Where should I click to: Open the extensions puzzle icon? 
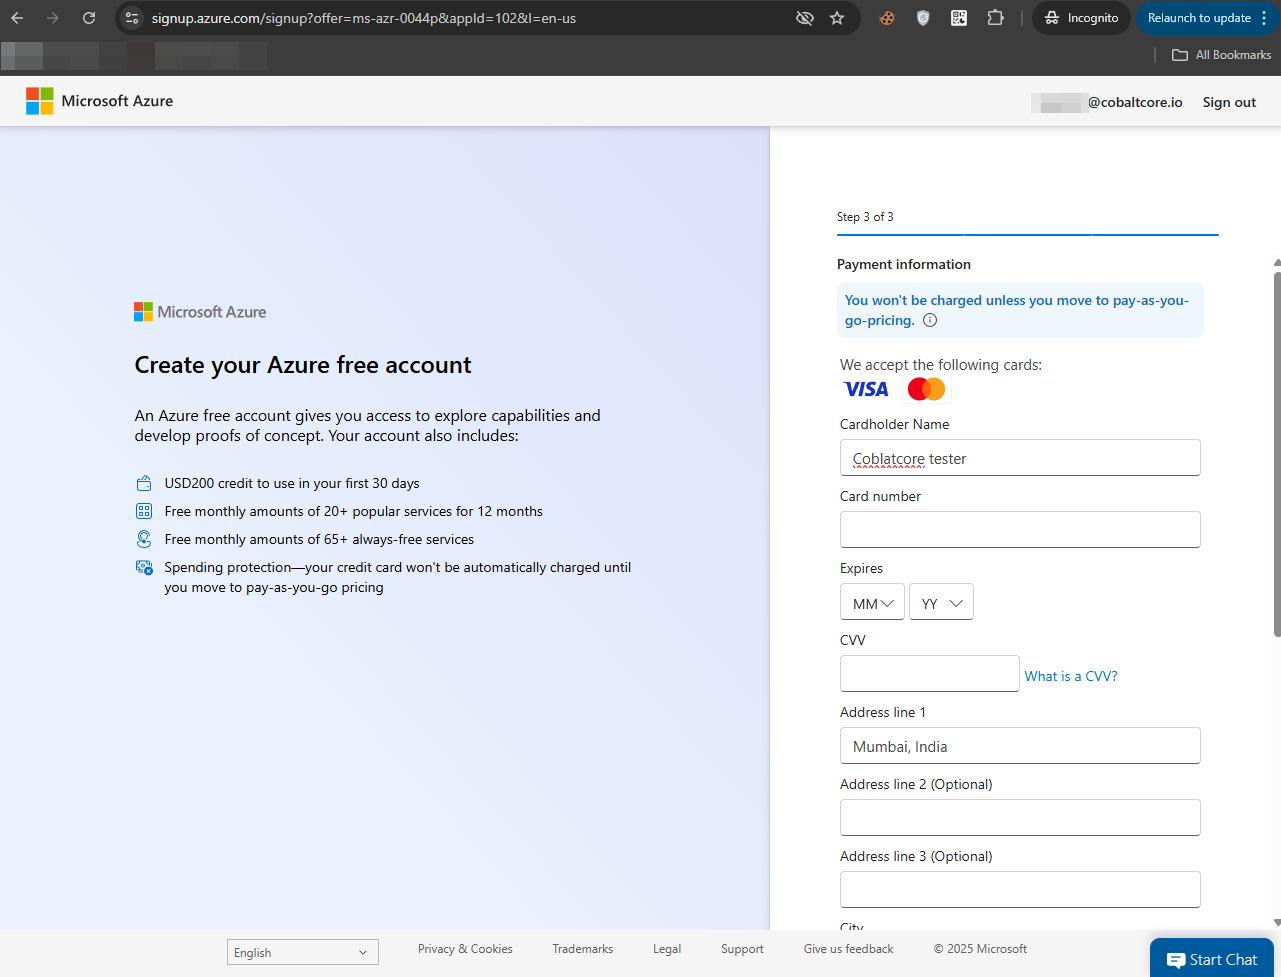coord(995,17)
